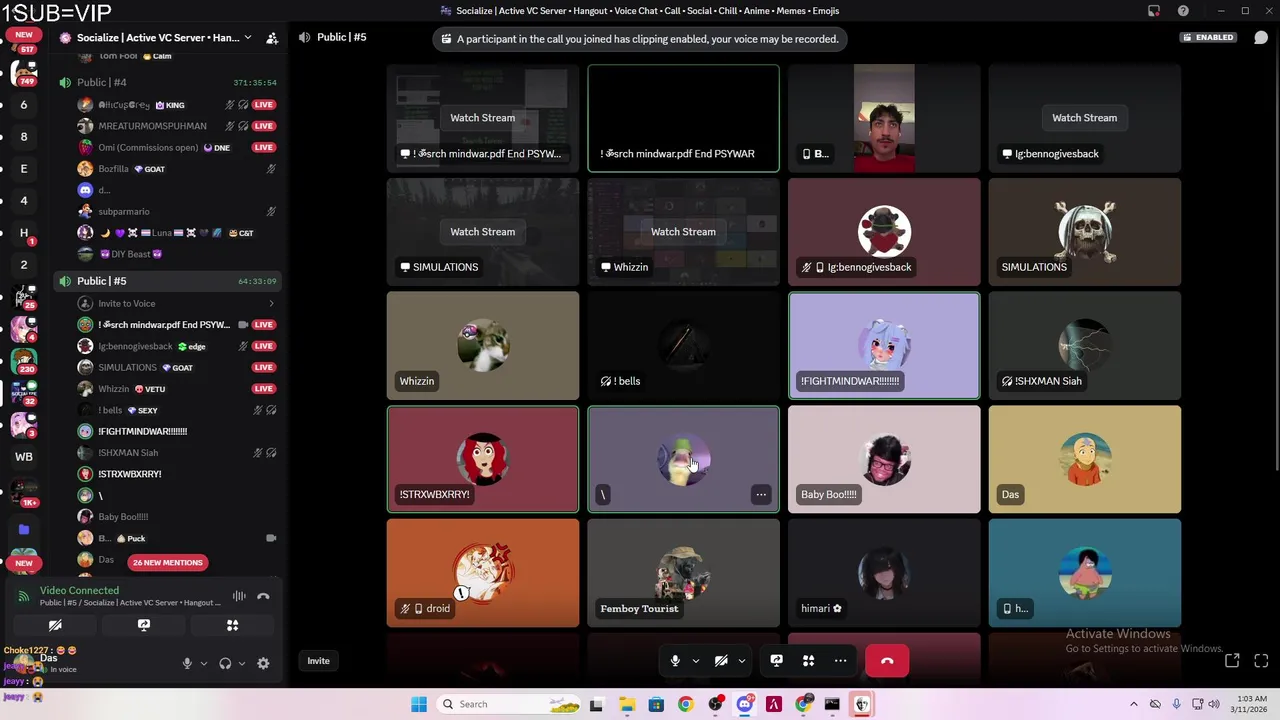Click the clipping ENABLED badge

[x=1207, y=38]
